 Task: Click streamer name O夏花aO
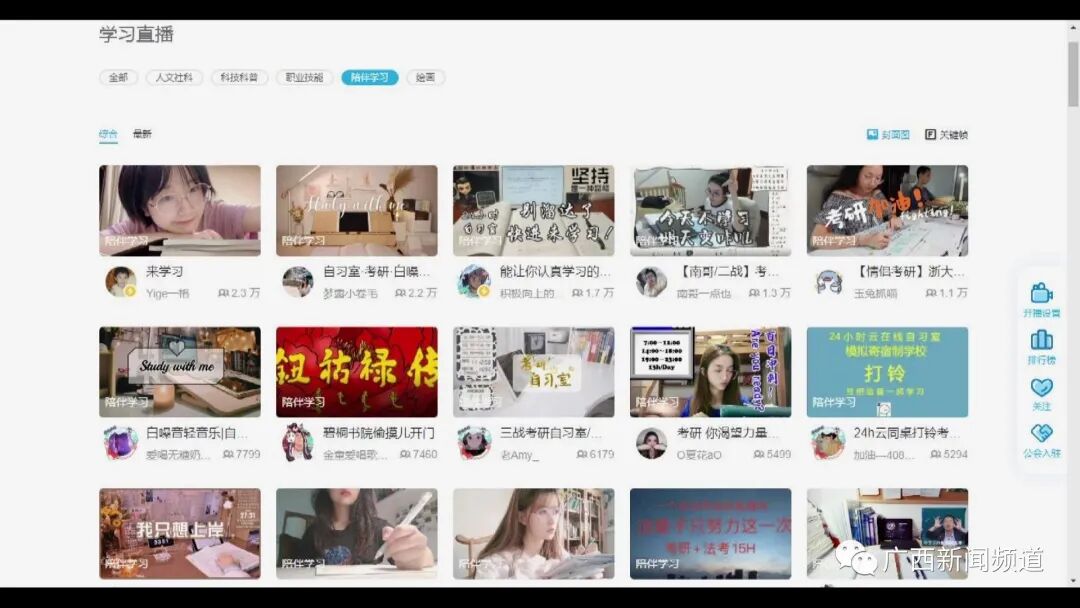(699, 455)
